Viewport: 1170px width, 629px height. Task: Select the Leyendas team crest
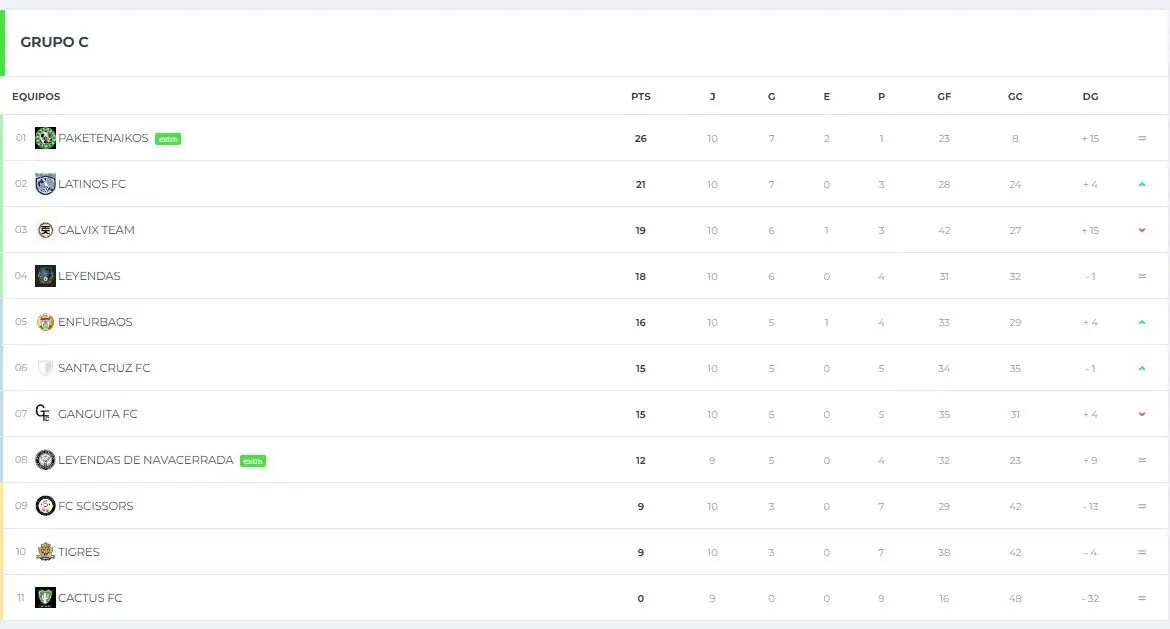(46, 276)
